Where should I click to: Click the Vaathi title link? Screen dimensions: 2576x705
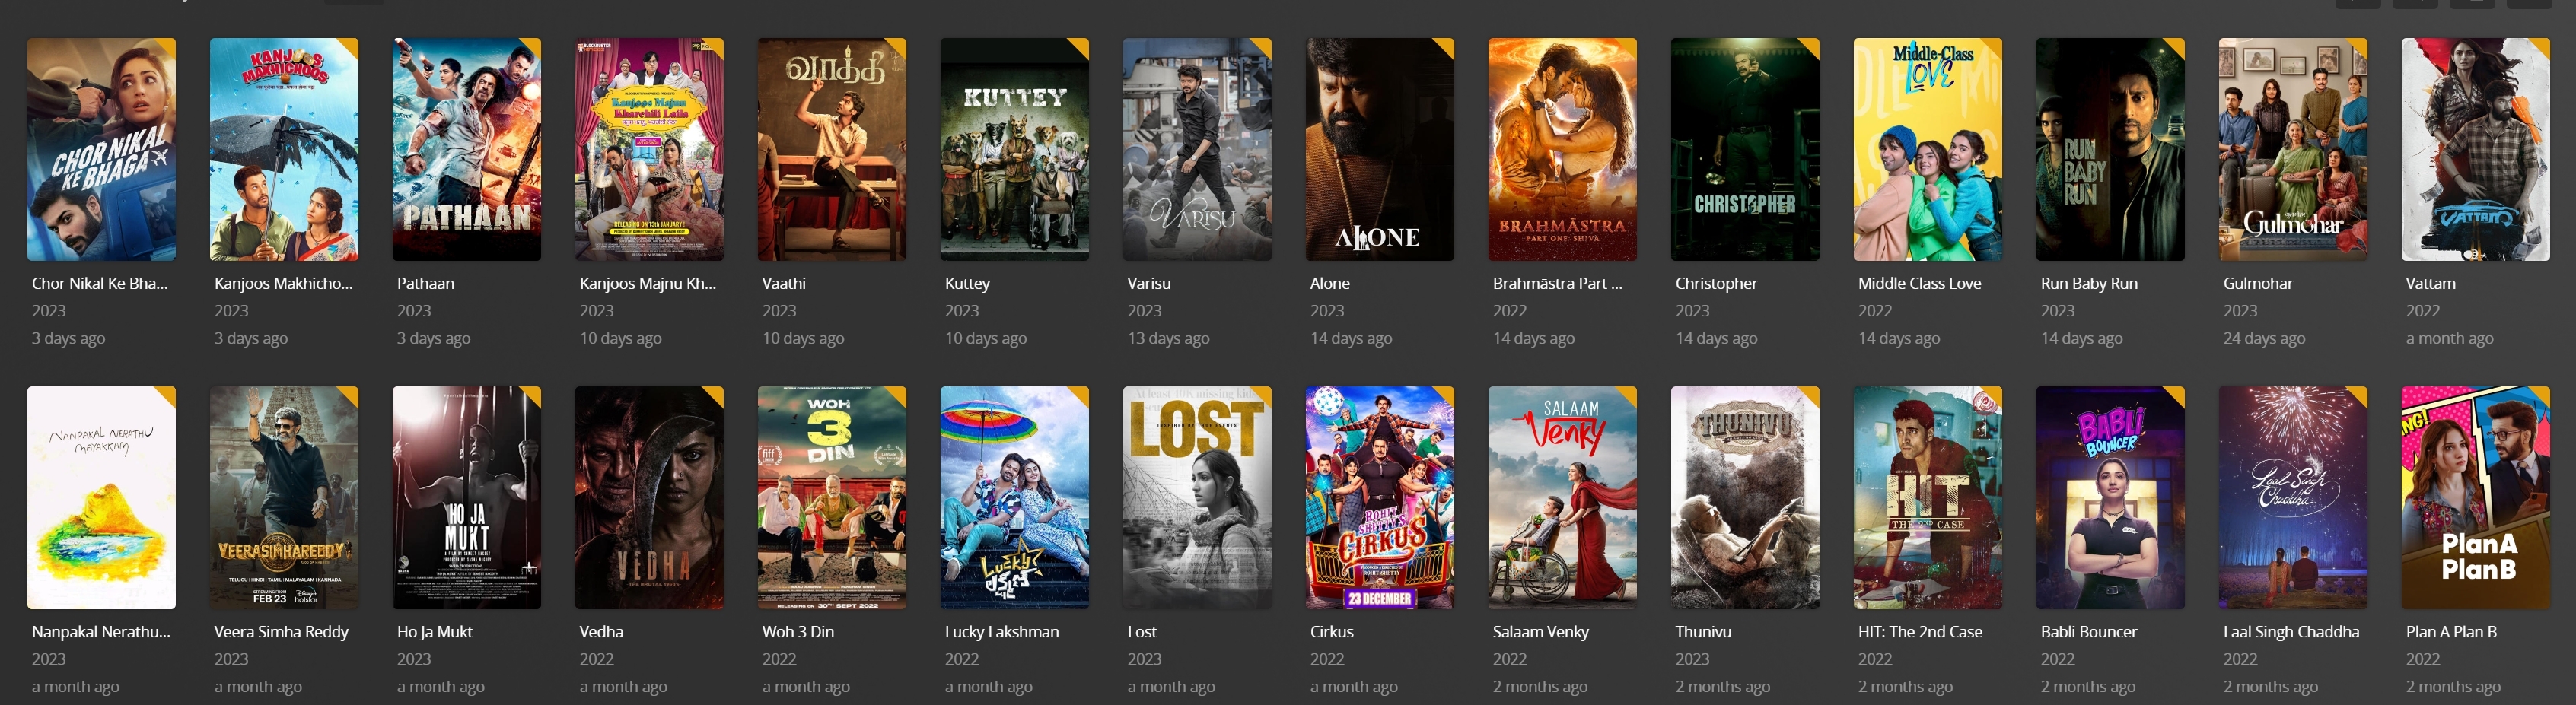[x=784, y=283]
